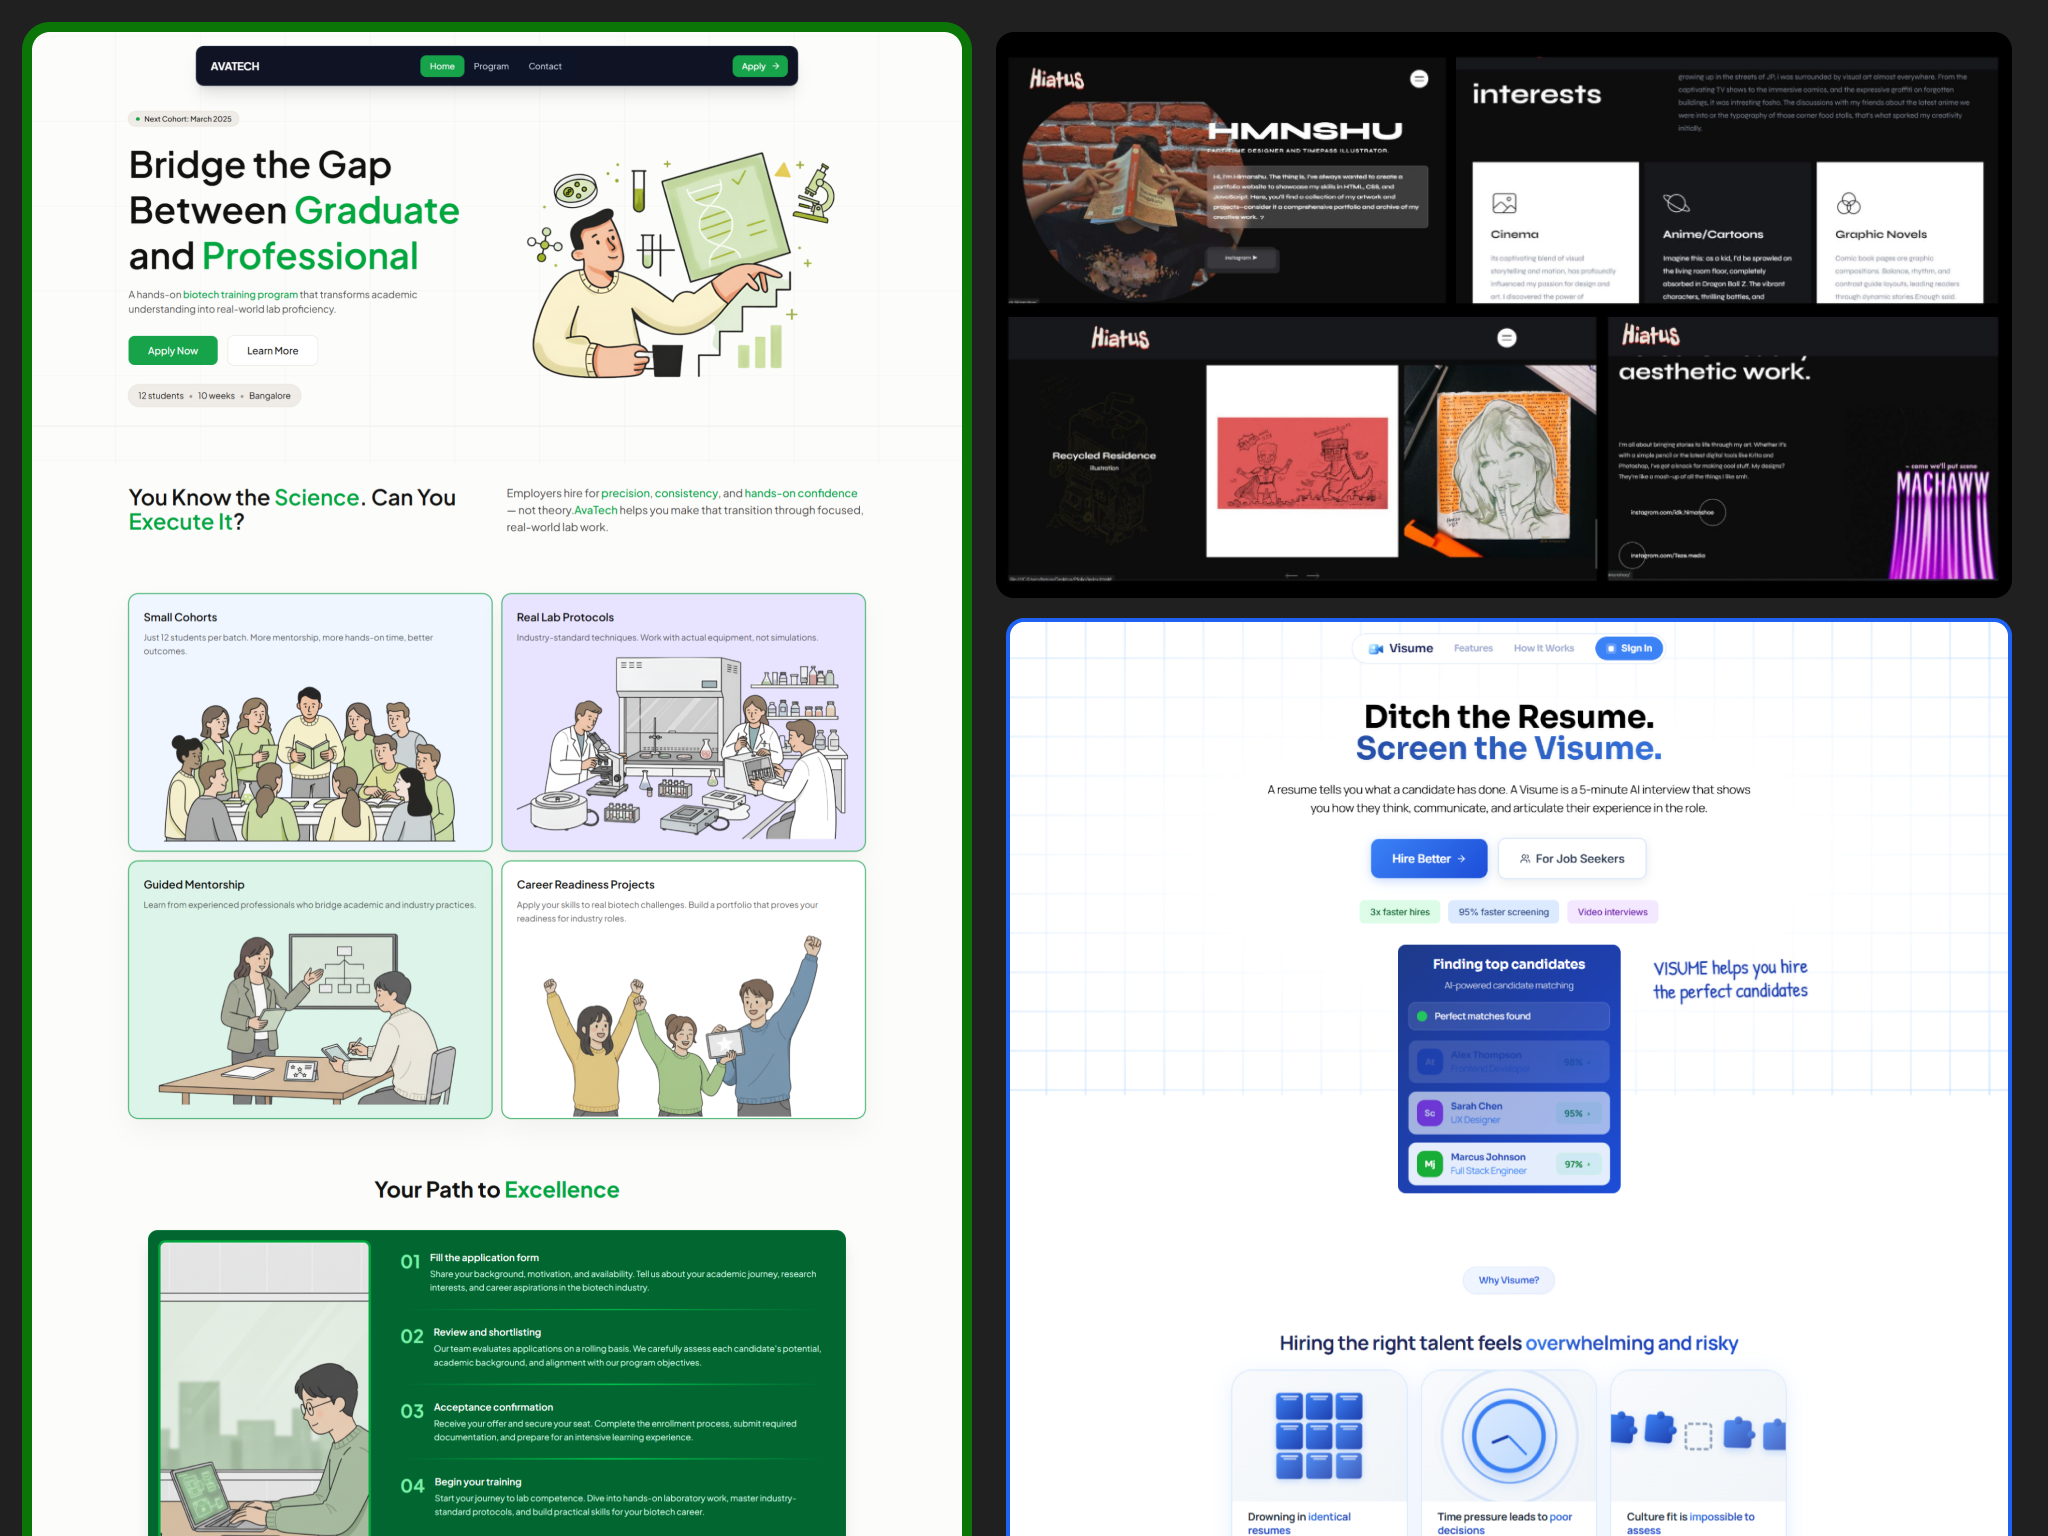
Task: Click the biotech training program link text
Action: click(x=240, y=295)
